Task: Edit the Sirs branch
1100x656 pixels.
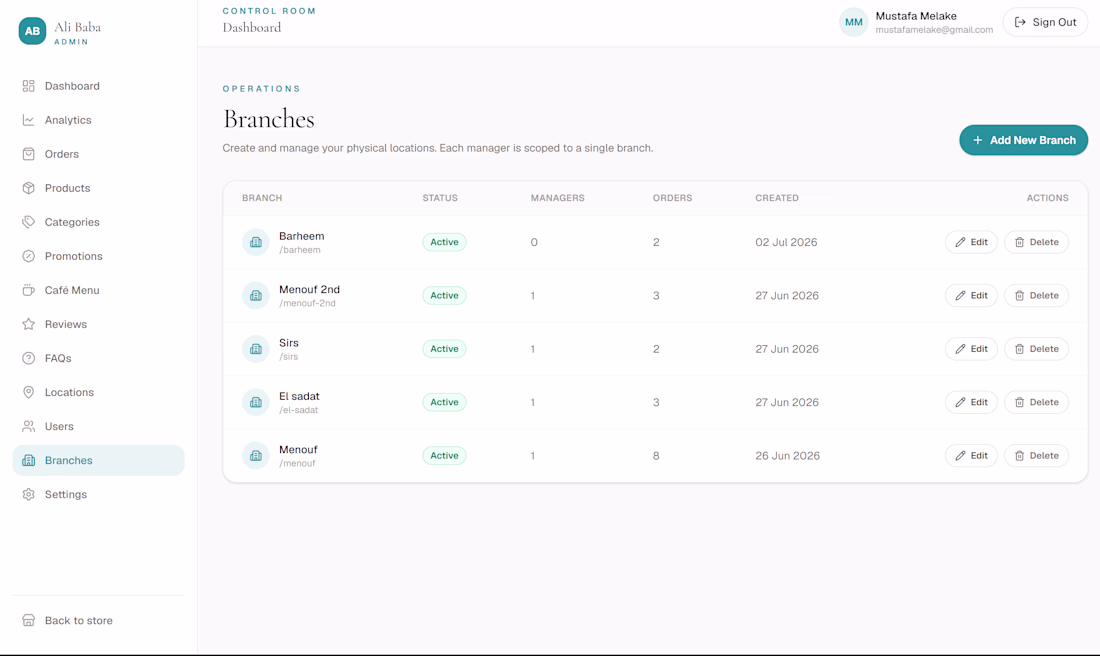Action: tap(971, 349)
